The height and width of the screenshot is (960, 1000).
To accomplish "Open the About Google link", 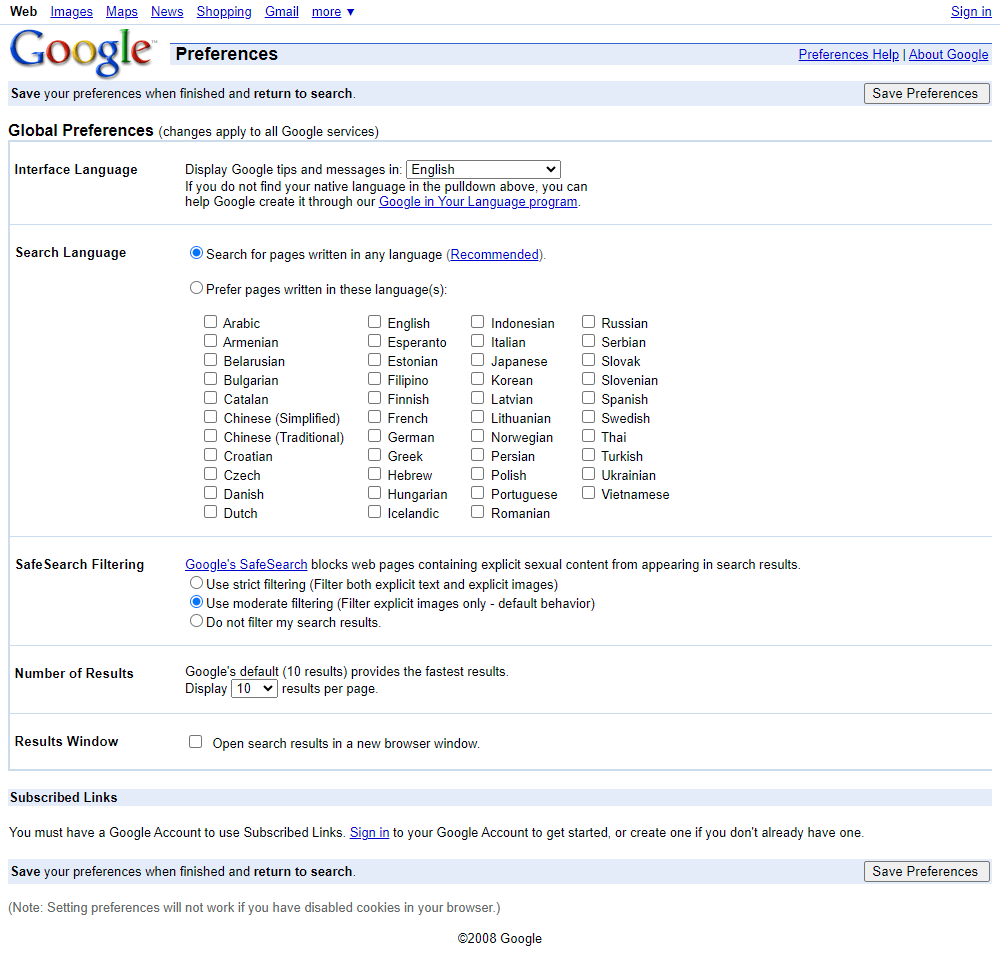I will (x=948, y=54).
